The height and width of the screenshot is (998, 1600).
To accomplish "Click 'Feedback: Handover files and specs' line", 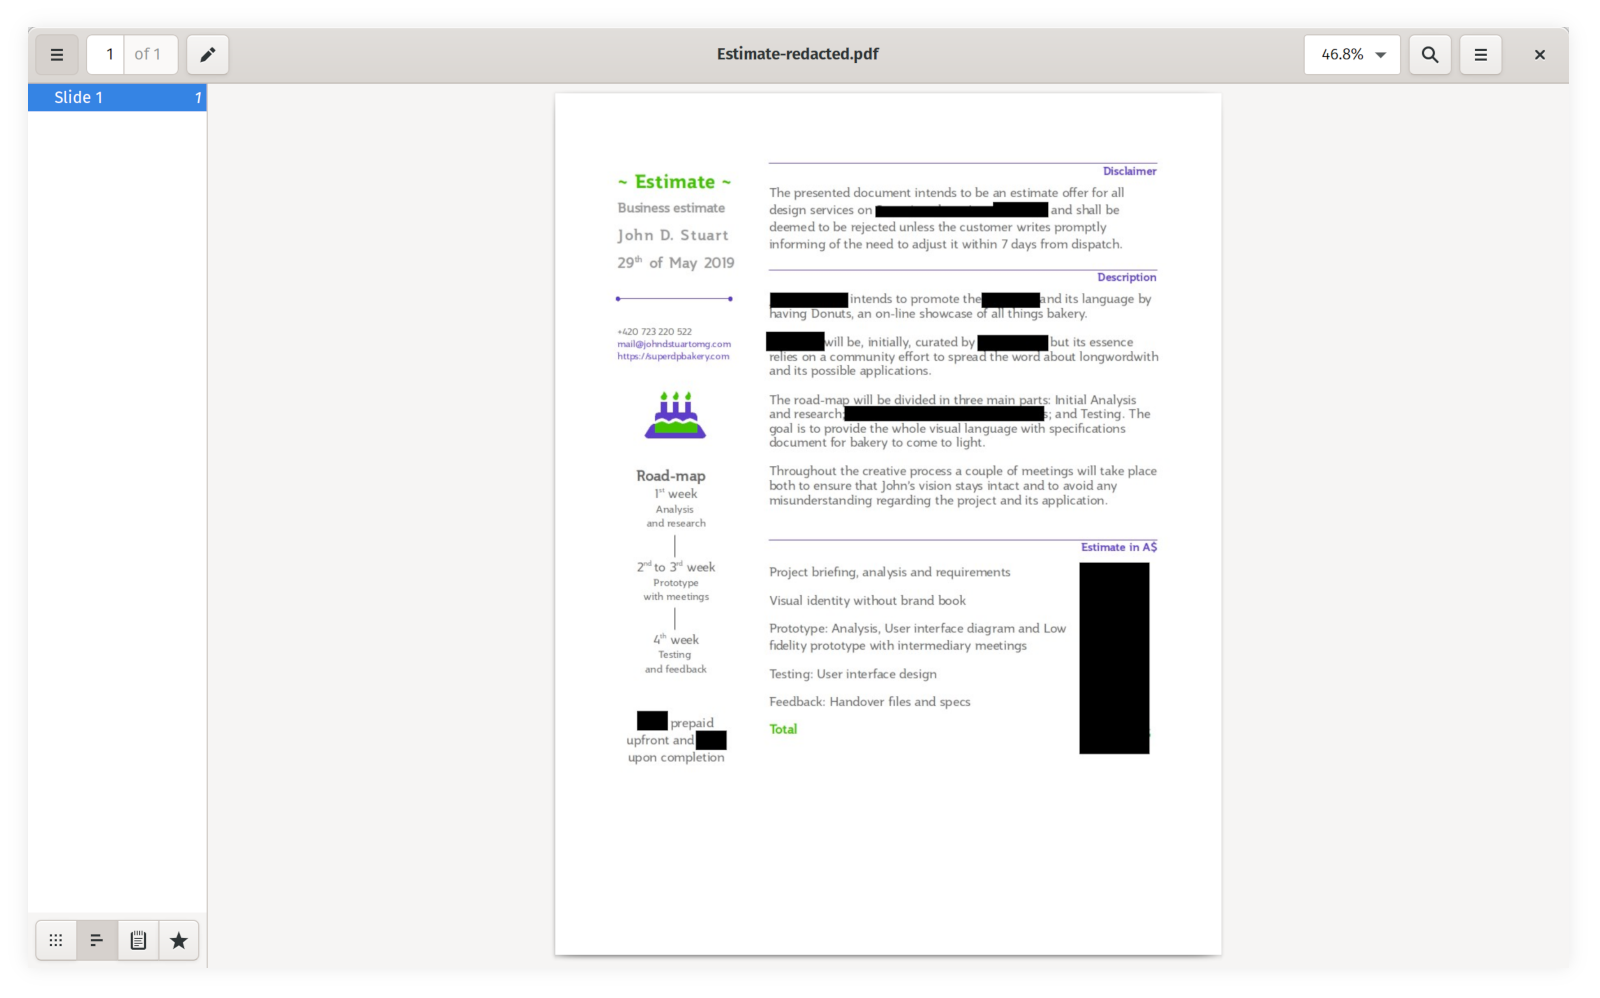I will 870,701.
